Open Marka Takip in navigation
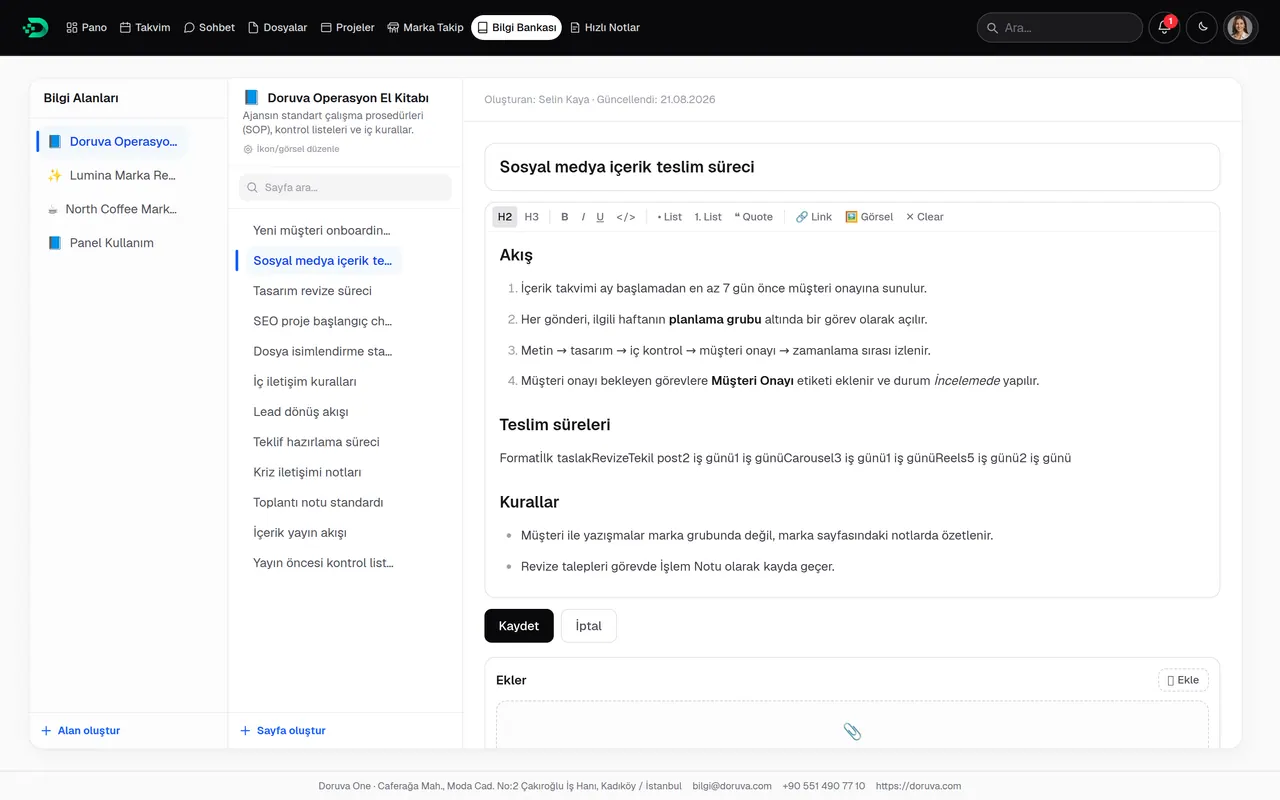The width and height of the screenshot is (1280, 800). tap(425, 28)
